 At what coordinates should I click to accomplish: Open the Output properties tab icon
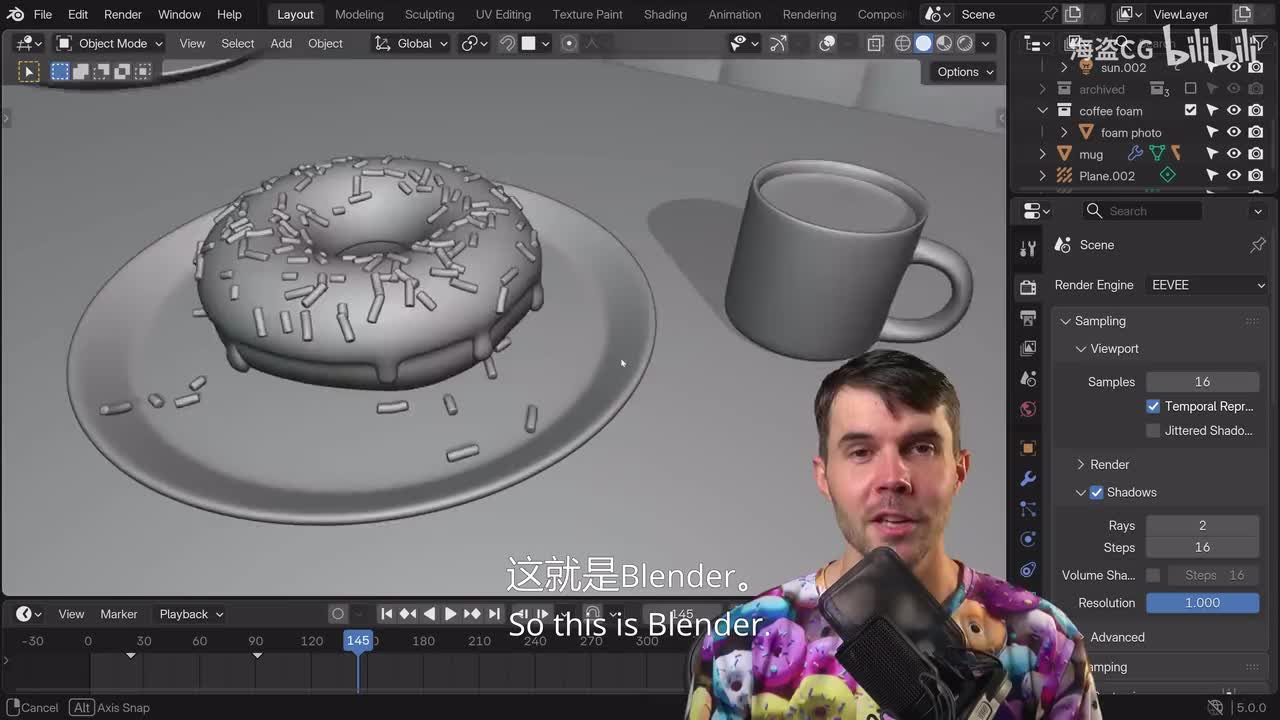point(1028,318)
